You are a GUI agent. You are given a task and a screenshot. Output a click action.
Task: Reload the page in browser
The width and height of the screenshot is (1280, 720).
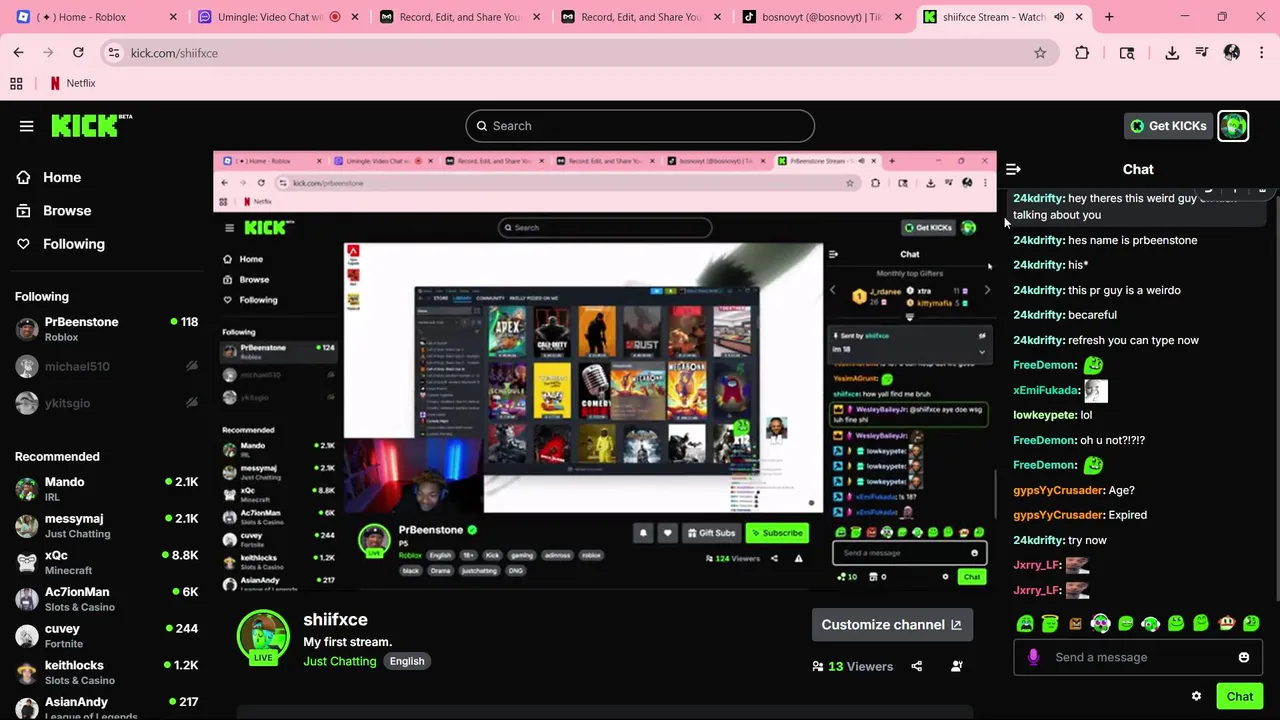[78, 53]
